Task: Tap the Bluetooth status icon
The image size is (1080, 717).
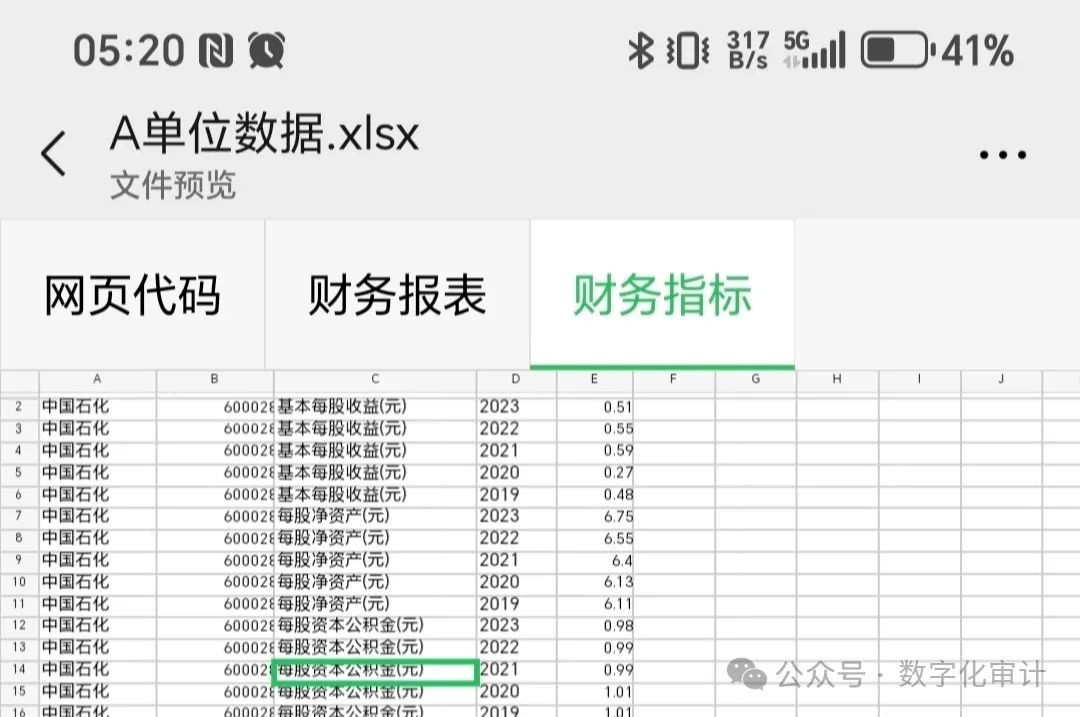Action: coord(641,50)
